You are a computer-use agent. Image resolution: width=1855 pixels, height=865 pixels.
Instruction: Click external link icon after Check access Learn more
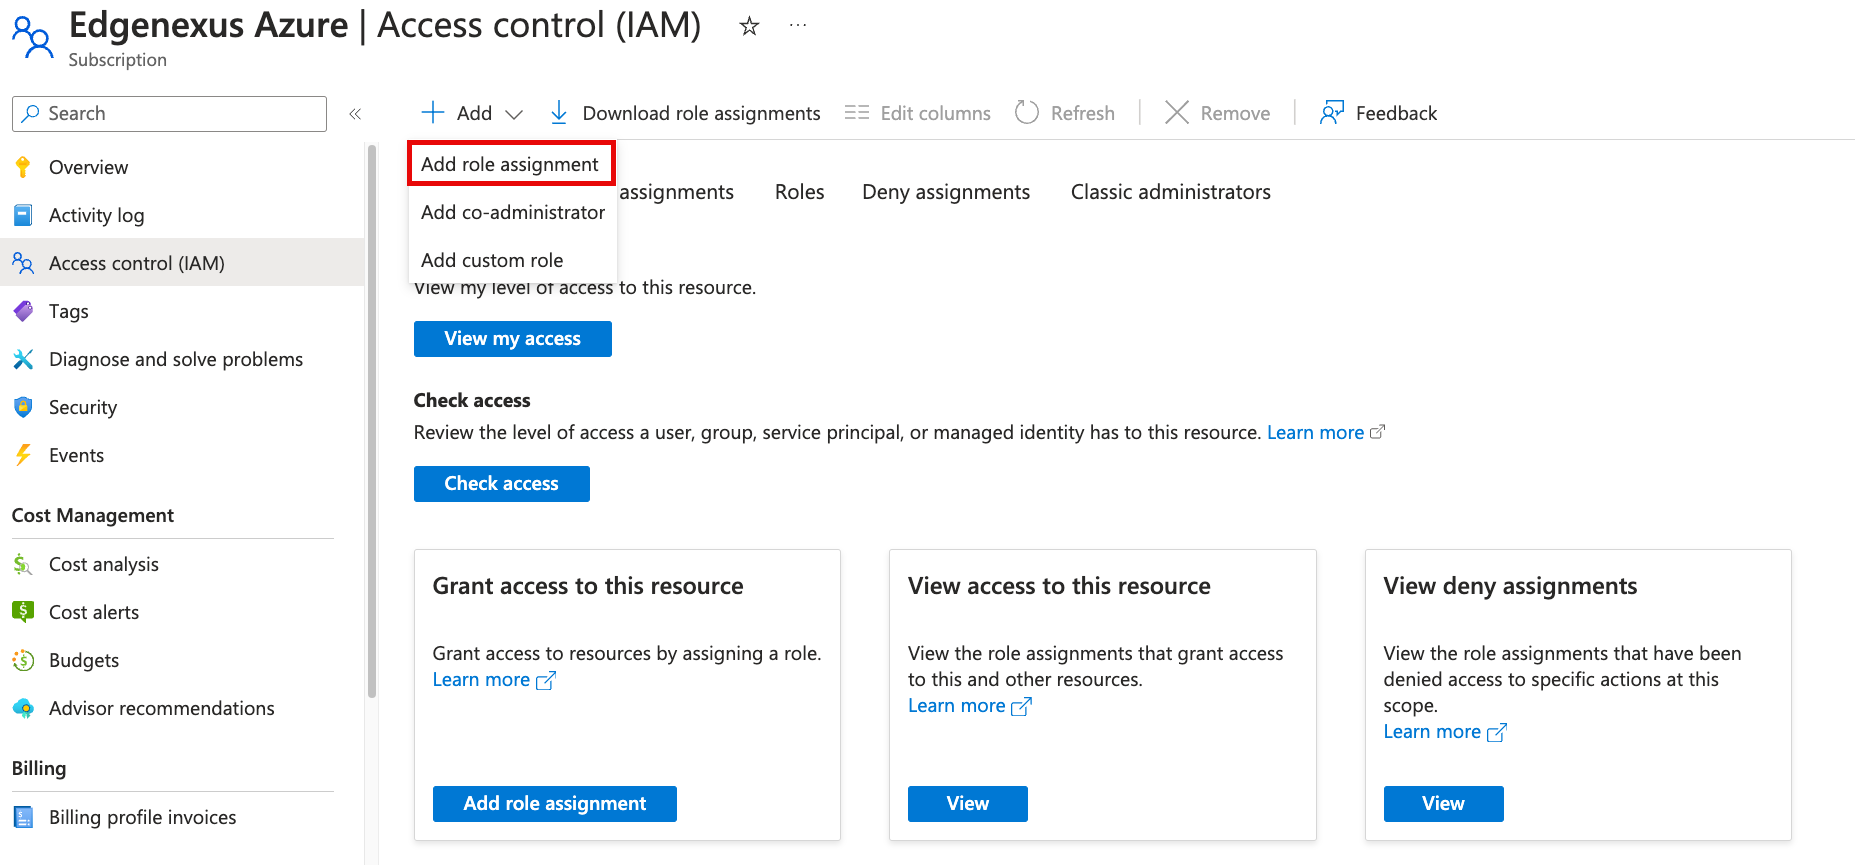[x=1378, y=432]
